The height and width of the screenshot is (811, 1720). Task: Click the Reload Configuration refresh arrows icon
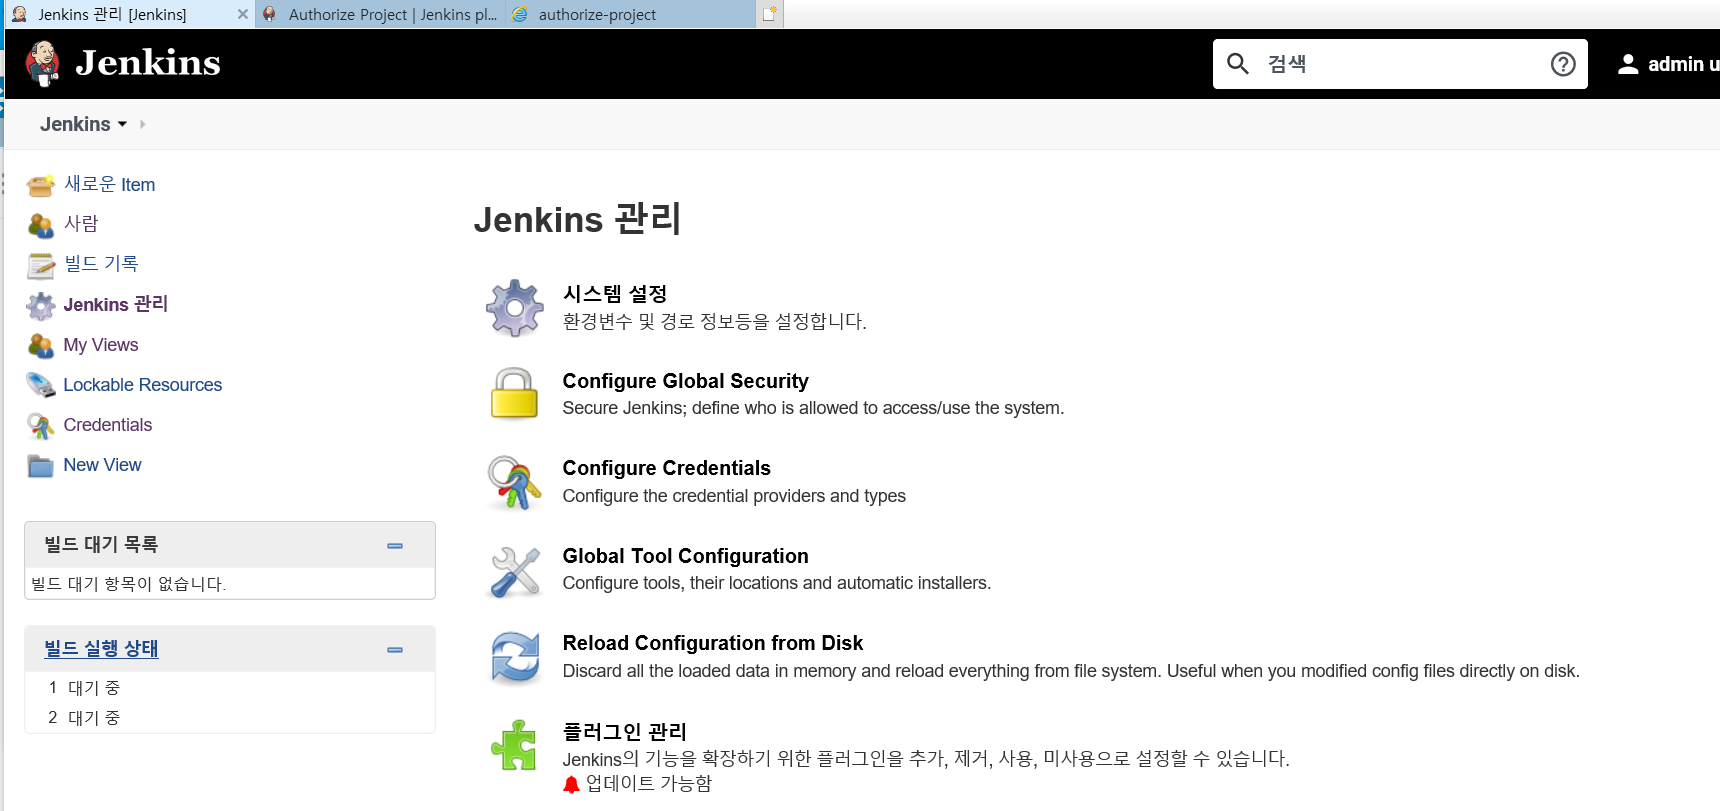[x=515, y=657]
